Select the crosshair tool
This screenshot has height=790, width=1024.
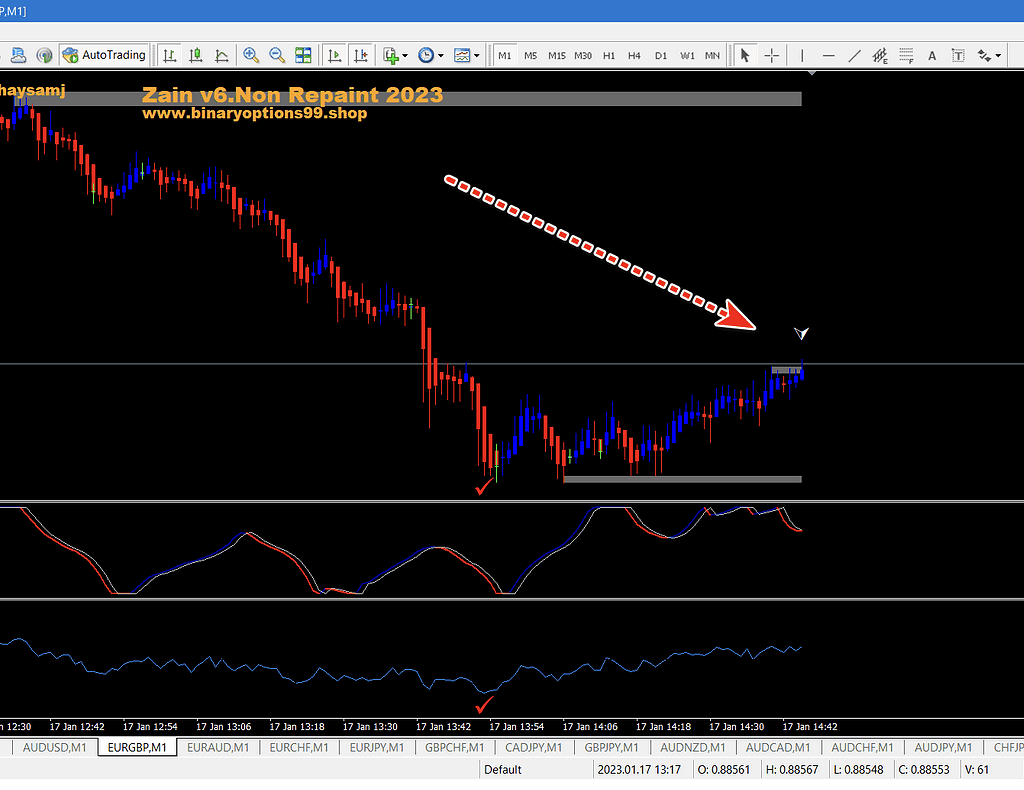coord(771,55)
